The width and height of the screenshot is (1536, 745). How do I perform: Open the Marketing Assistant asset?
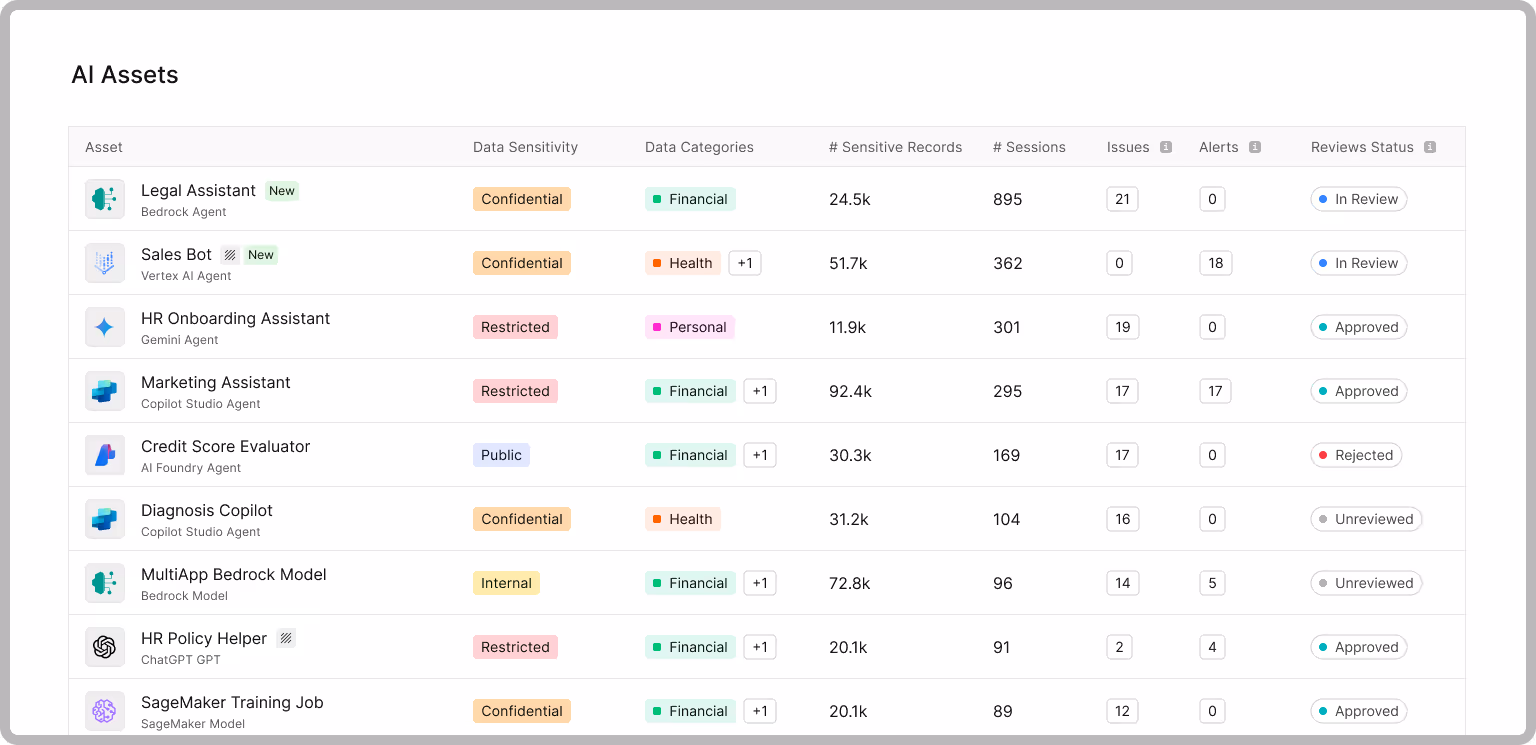(215, 383)
